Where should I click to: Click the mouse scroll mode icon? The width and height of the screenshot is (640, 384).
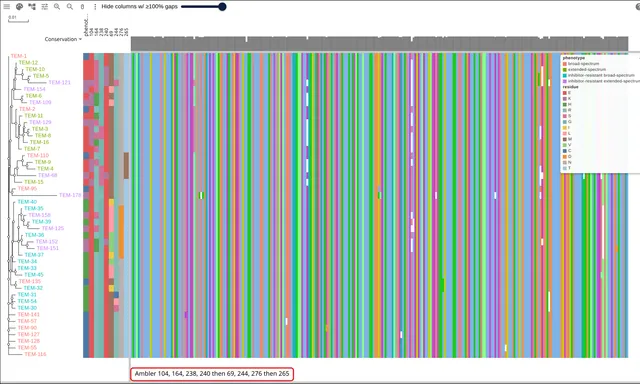coord(82,7)
